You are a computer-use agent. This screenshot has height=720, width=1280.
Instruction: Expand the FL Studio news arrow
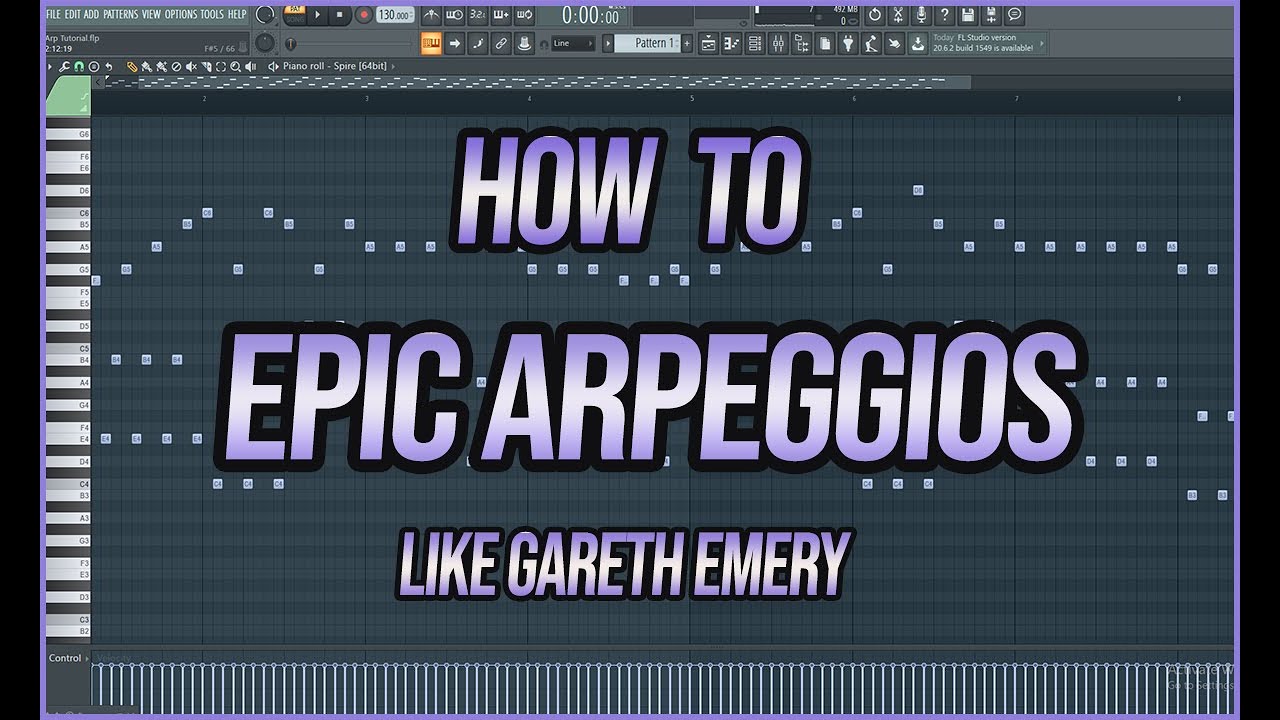click(x=1042, y=43)
